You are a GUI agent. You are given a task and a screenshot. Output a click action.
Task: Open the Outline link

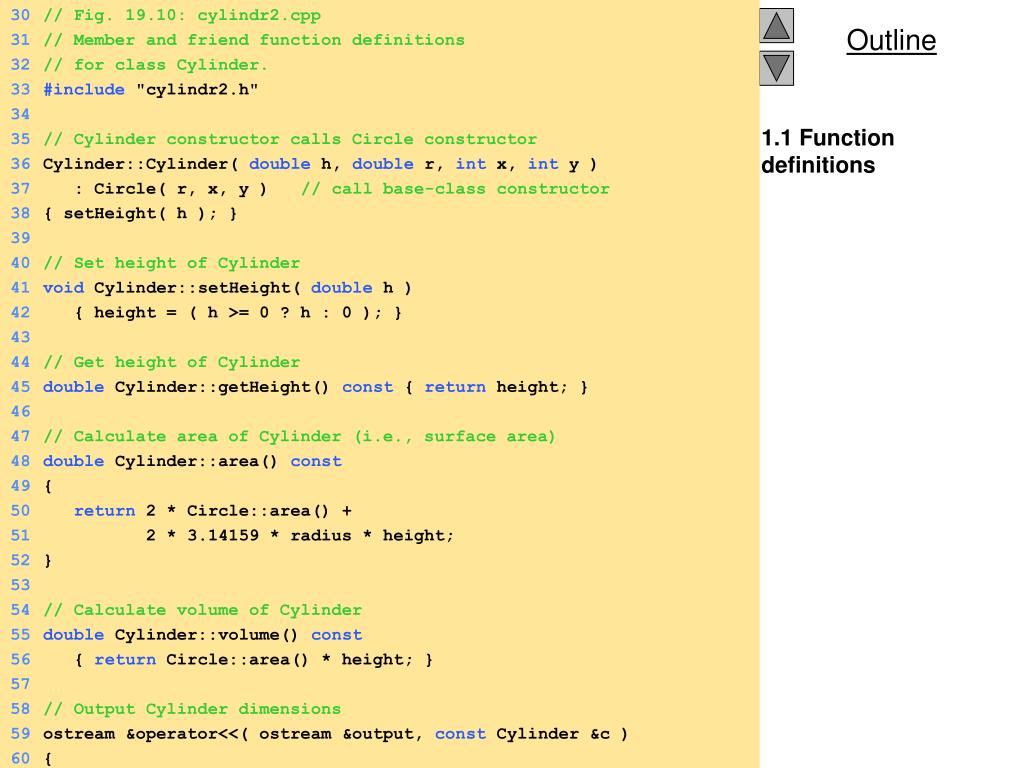pos(891,40)
